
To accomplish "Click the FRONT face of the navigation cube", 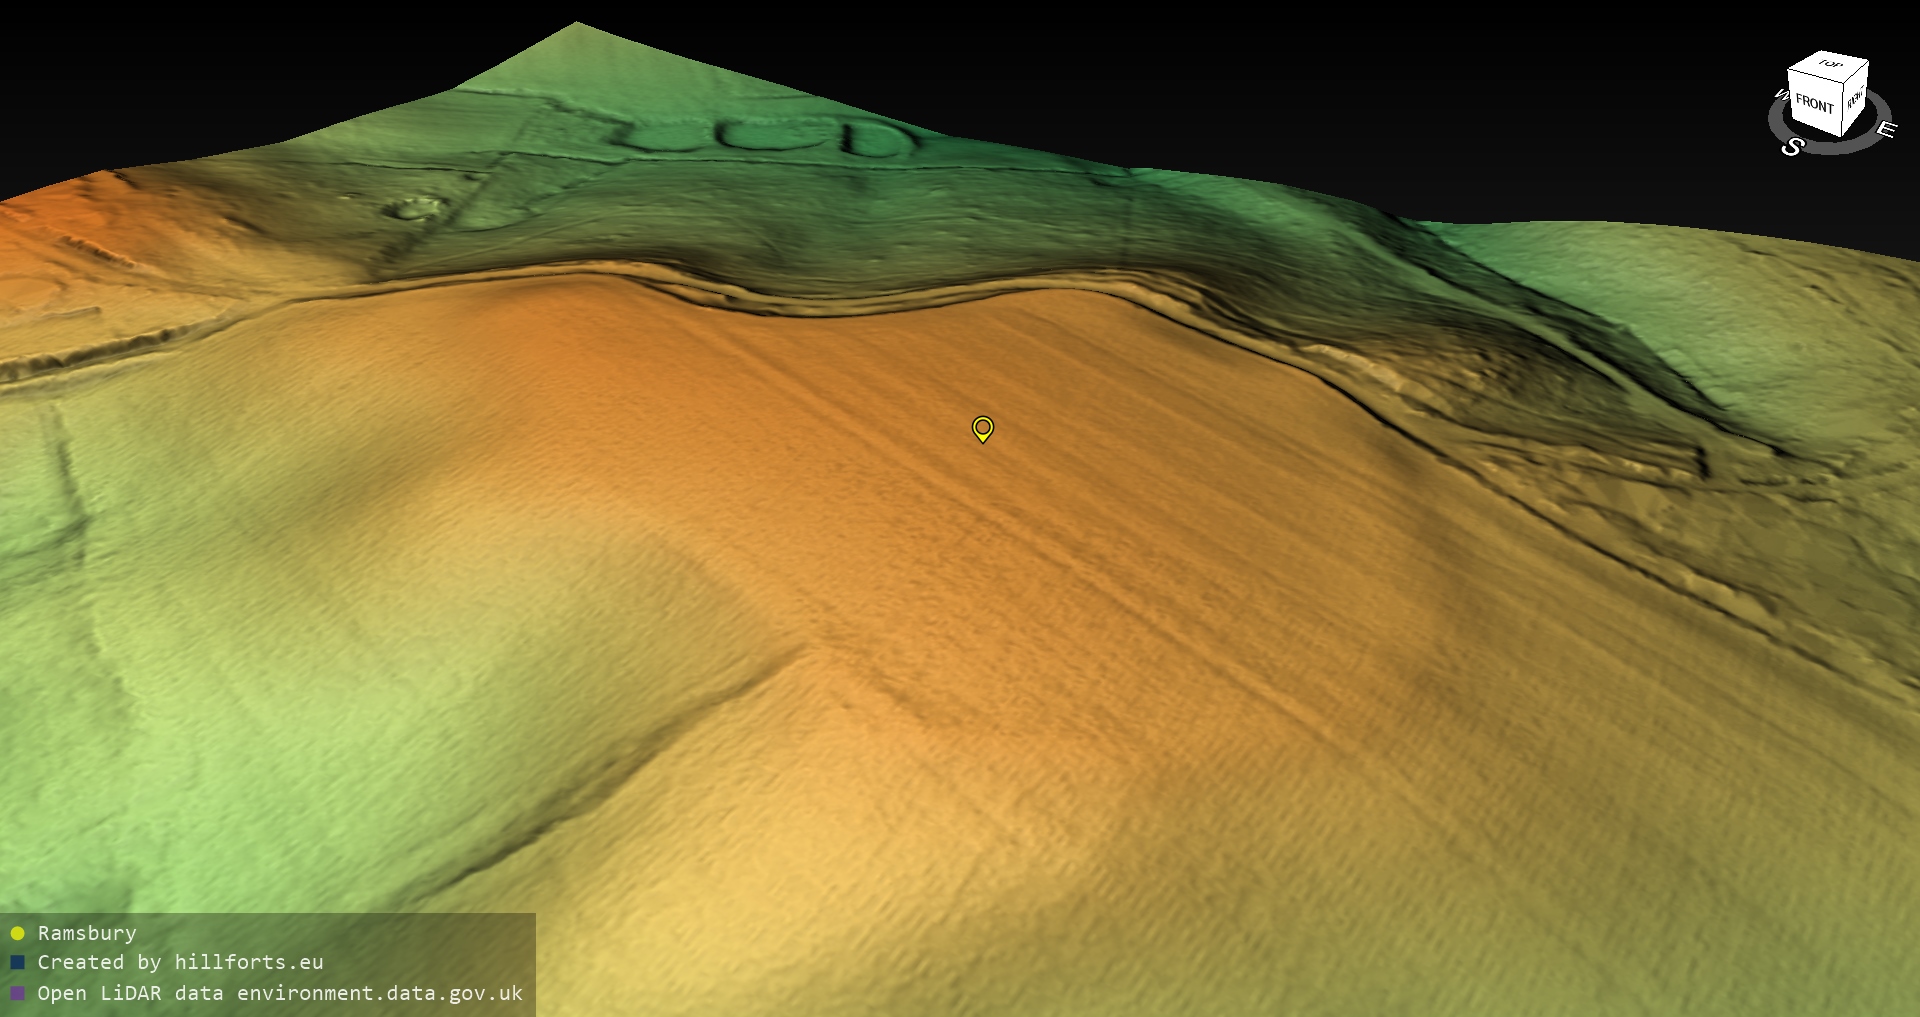I will 1813,103.
